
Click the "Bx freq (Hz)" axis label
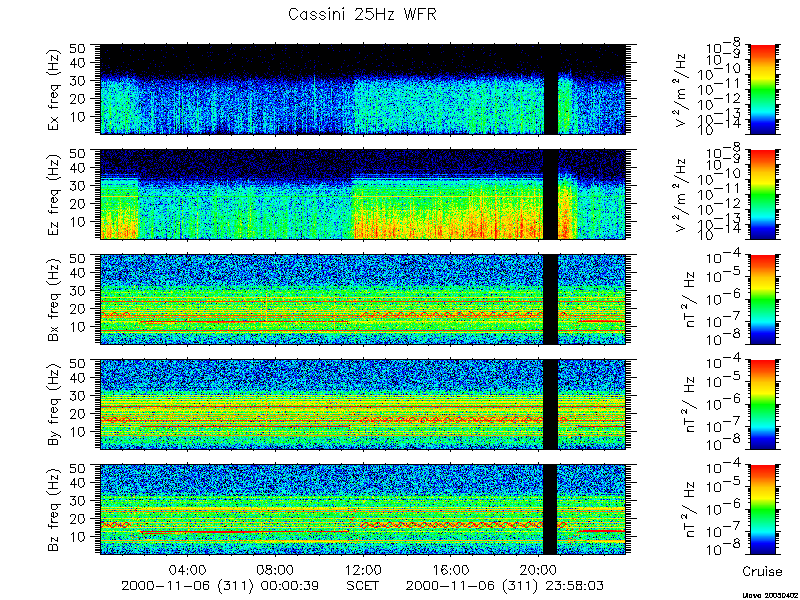(x=55, y=299)
